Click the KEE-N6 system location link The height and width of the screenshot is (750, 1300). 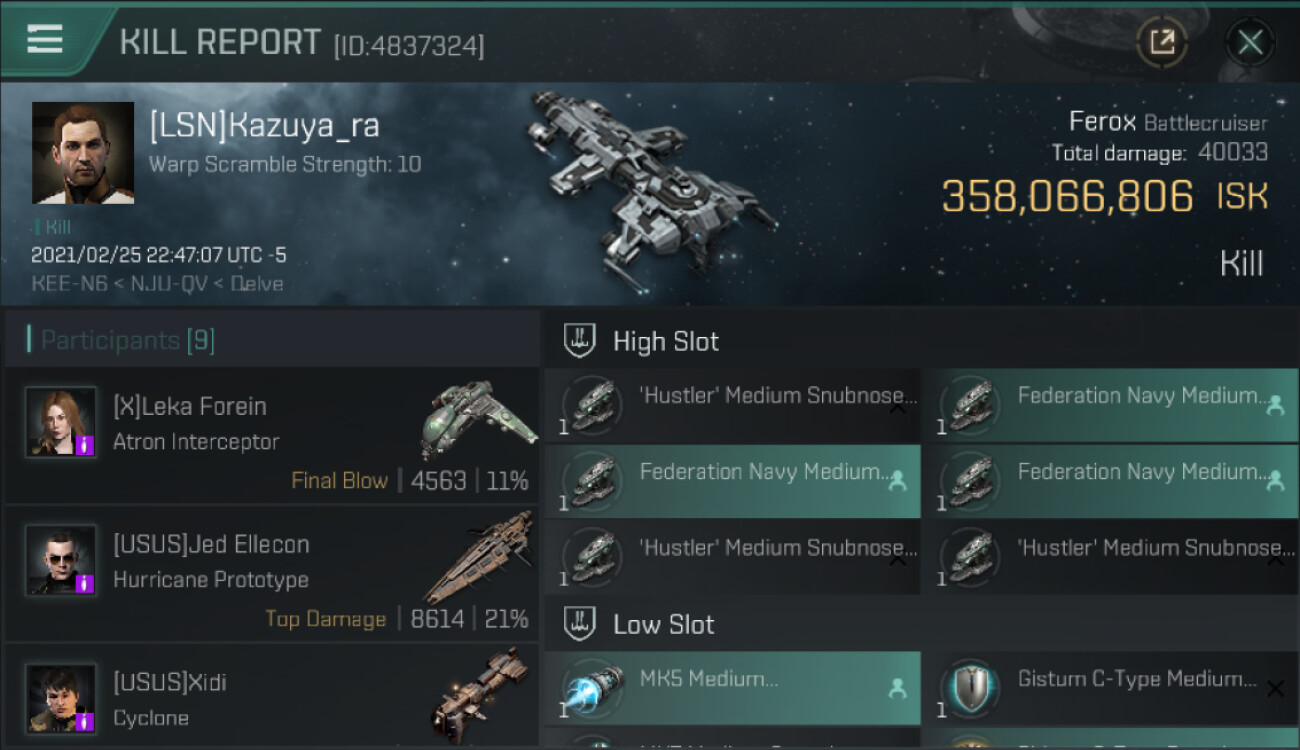pos(65,284)
